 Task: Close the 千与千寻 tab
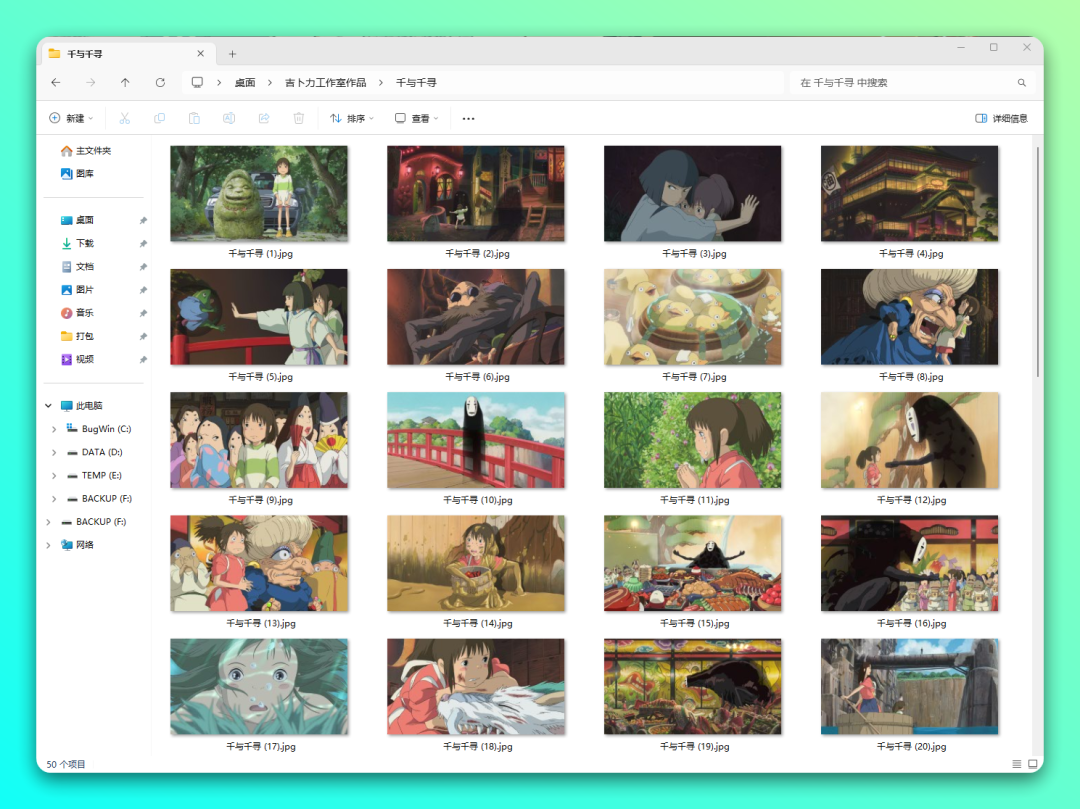coord(200,54)
